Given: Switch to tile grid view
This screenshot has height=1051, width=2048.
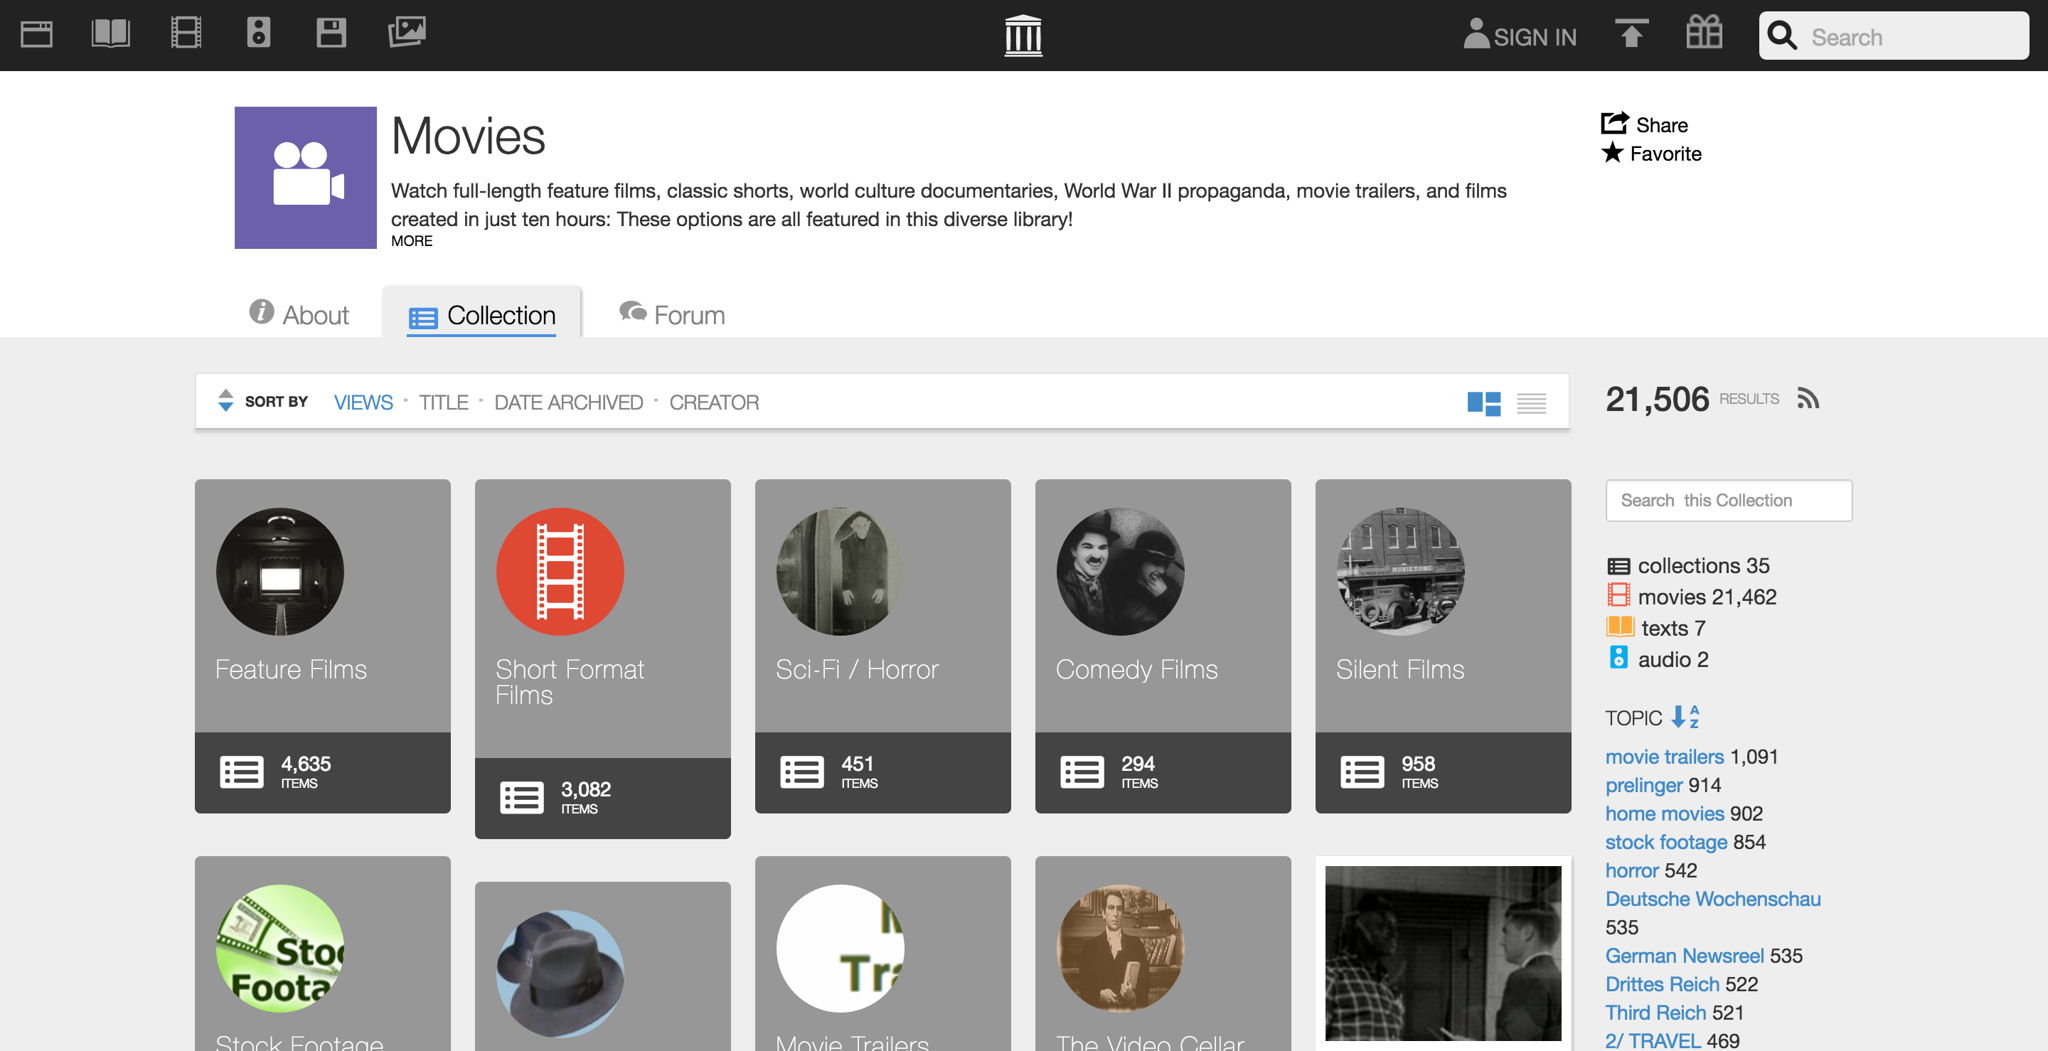Looking at the screenshot, I should (x=1484, y=403).
